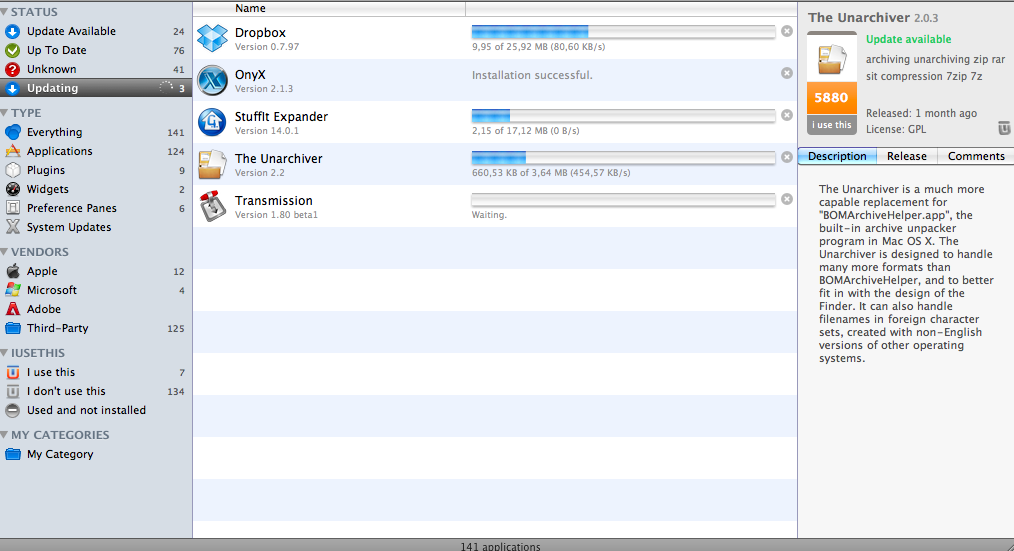This screenshot has height=551, width=1014.
Task: Click the 'I don't use this' sidebar icon
Action: click(12, 391)
